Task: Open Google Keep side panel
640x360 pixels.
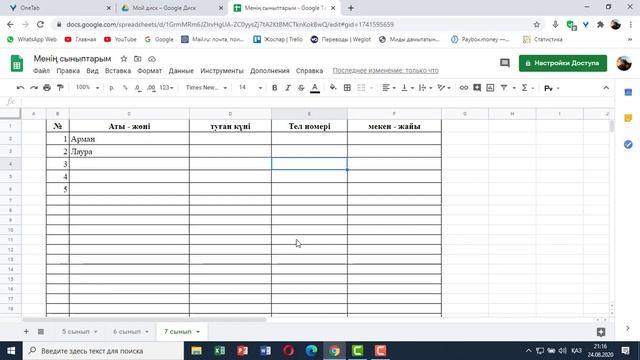Action: pos(628,118)
